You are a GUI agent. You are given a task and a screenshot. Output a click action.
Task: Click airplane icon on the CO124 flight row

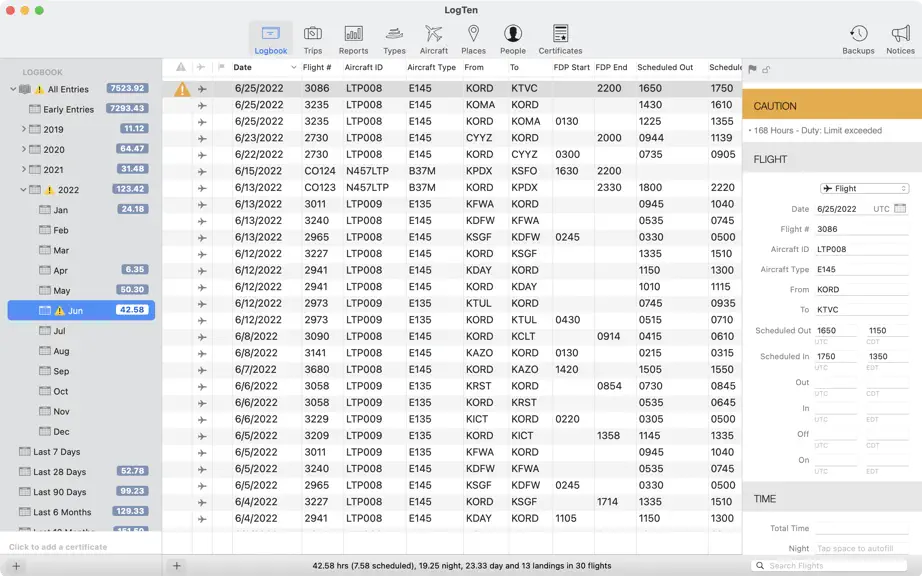coord(202,172)
